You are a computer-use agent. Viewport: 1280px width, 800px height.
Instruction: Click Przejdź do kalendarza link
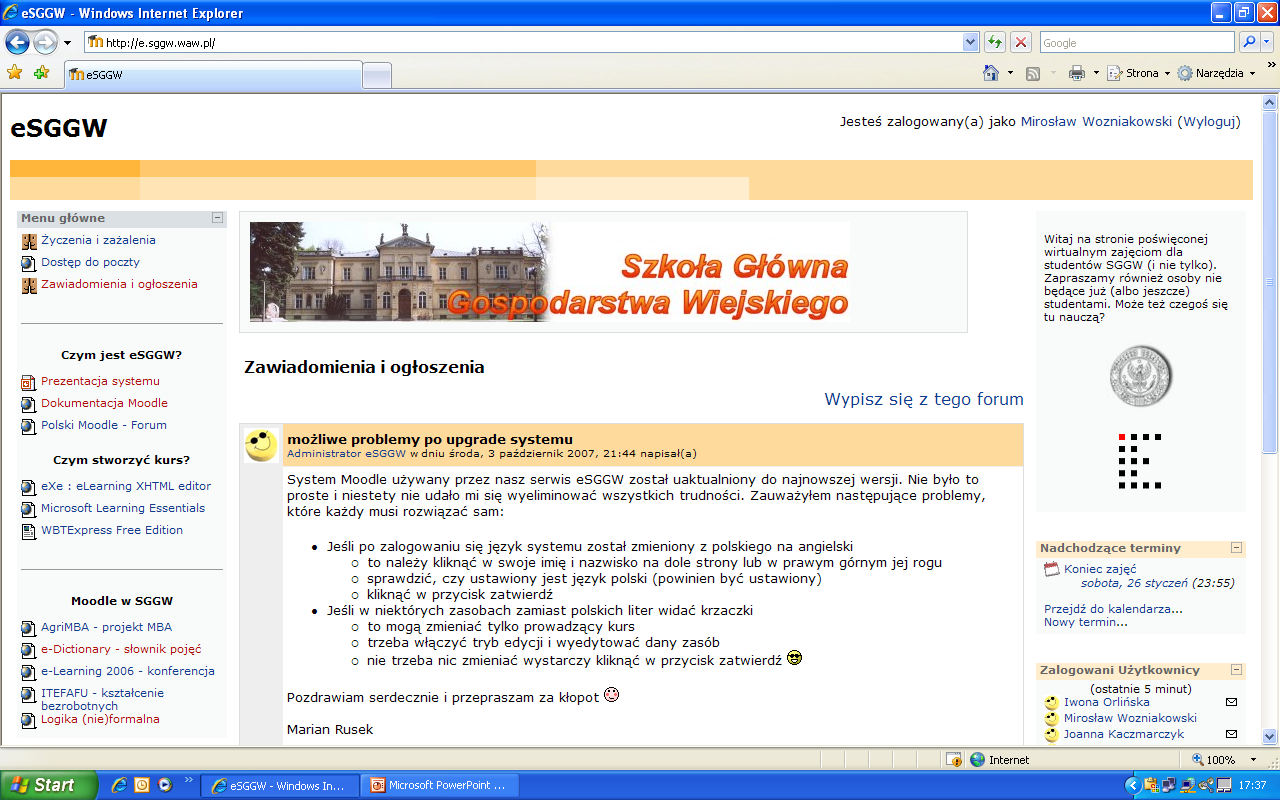click(x=1113, y=608)
